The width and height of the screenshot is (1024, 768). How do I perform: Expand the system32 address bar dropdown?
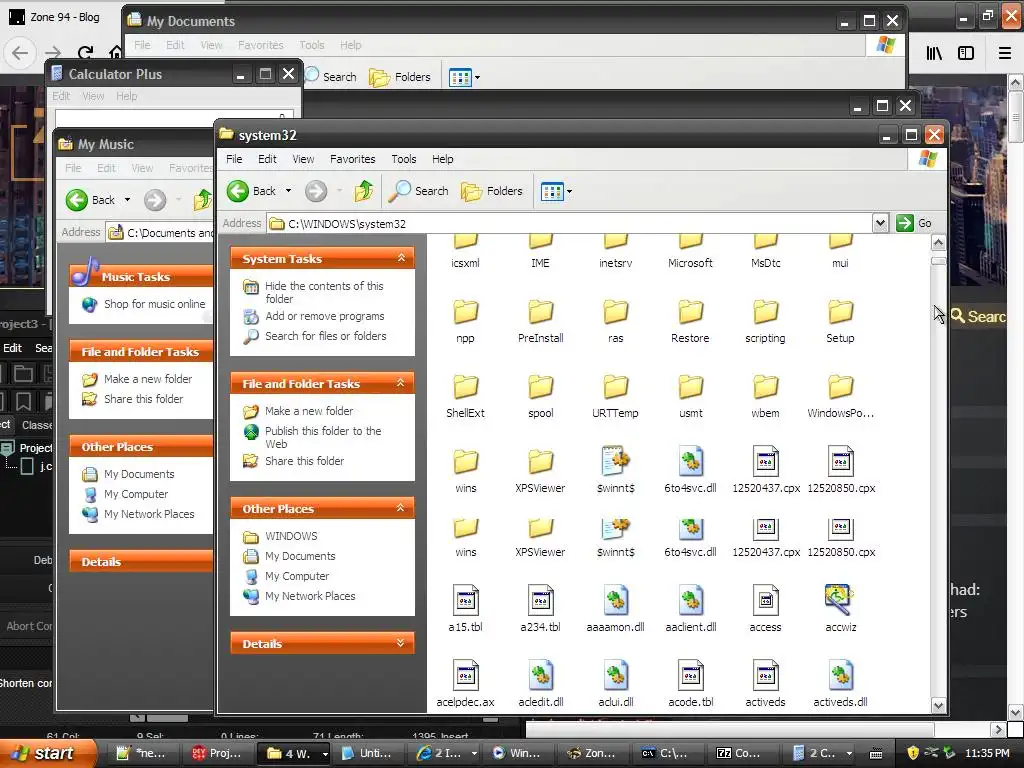click(x=880, y=223)
